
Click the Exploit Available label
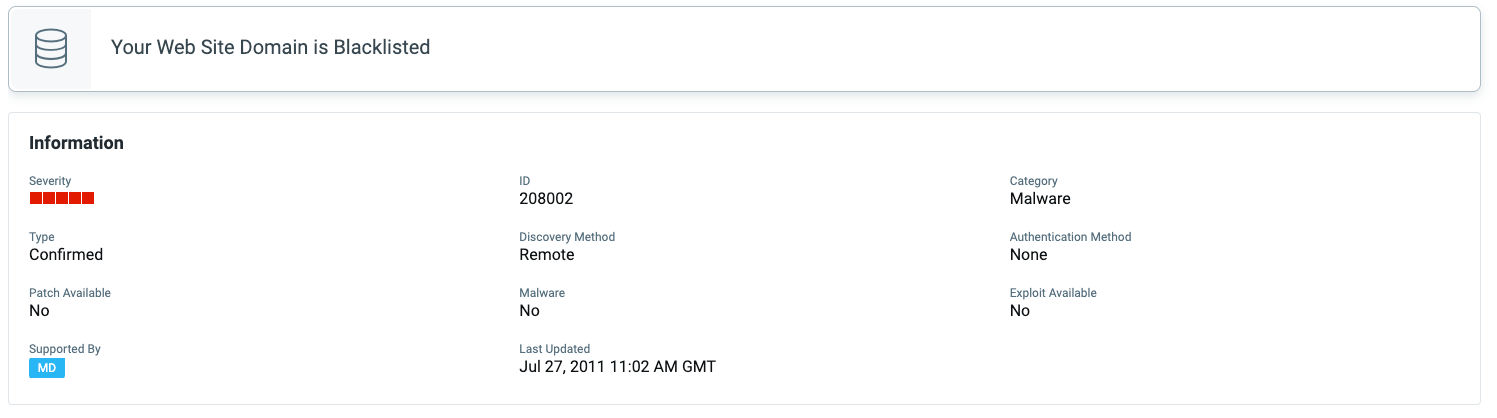tap(1053, 293)
